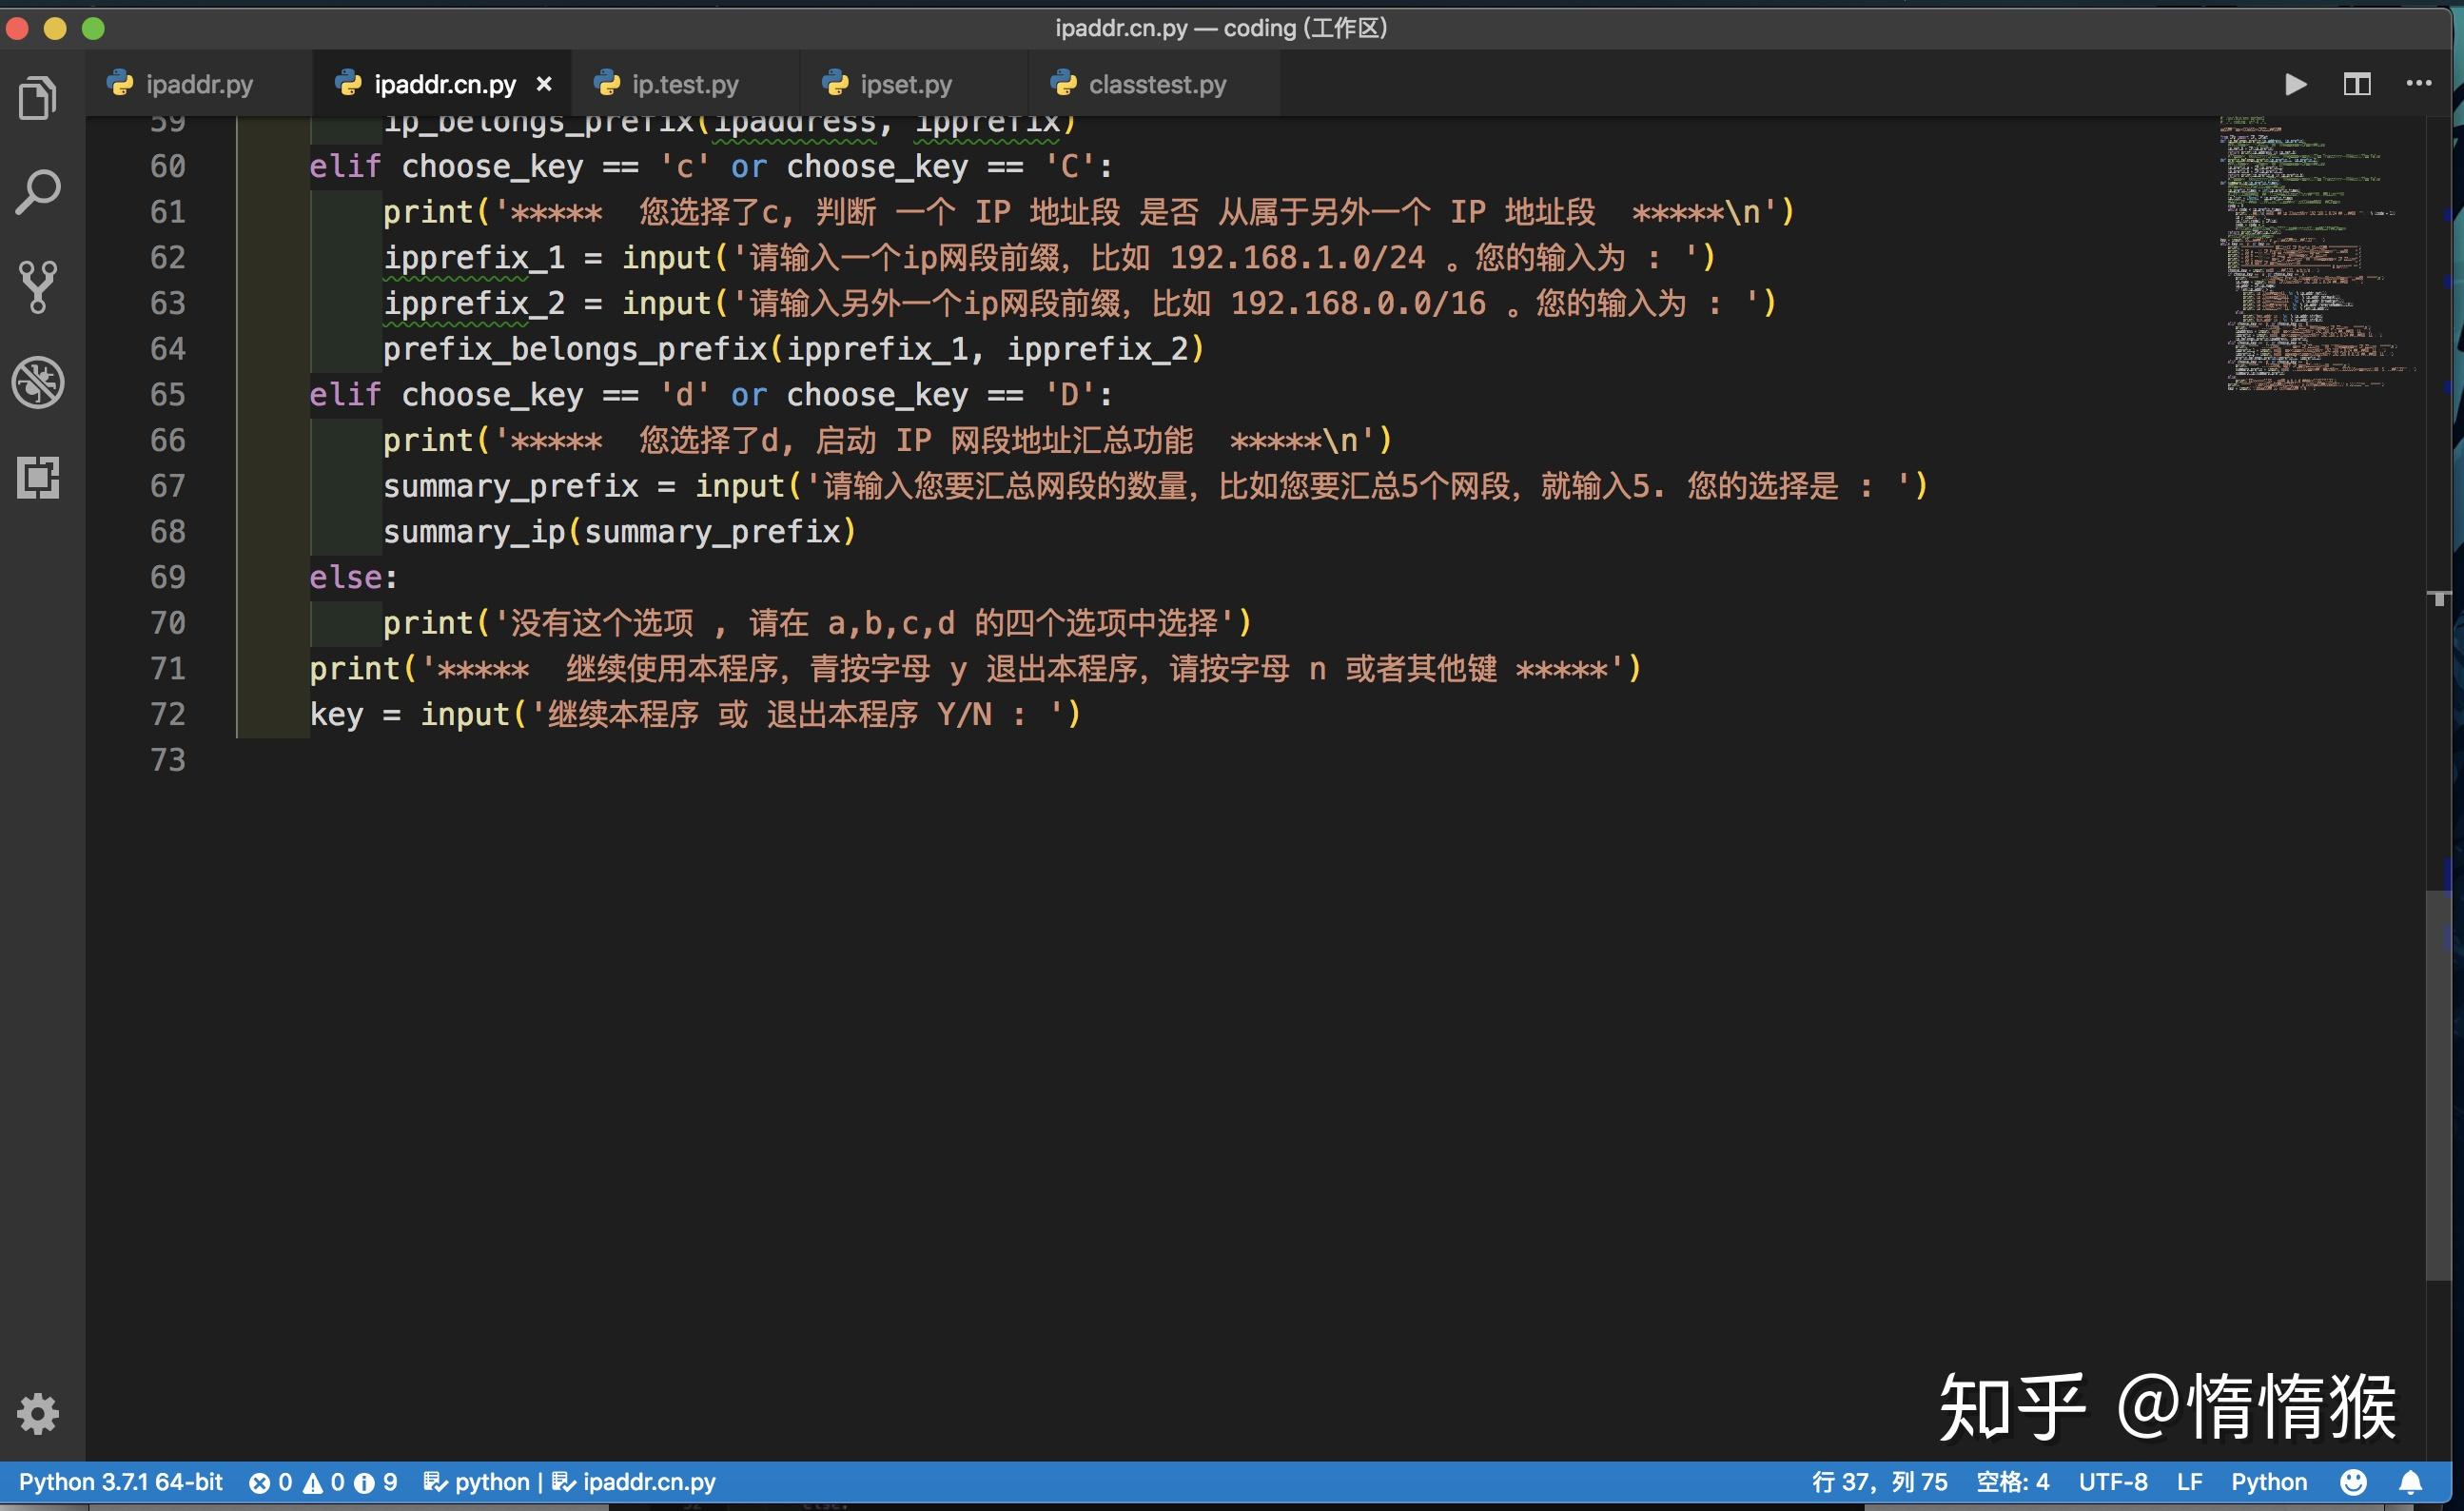This screenshot has width=2464, height=1511.
Task: Change the UTF-8 file encoding
Action: (2114, 1482)
